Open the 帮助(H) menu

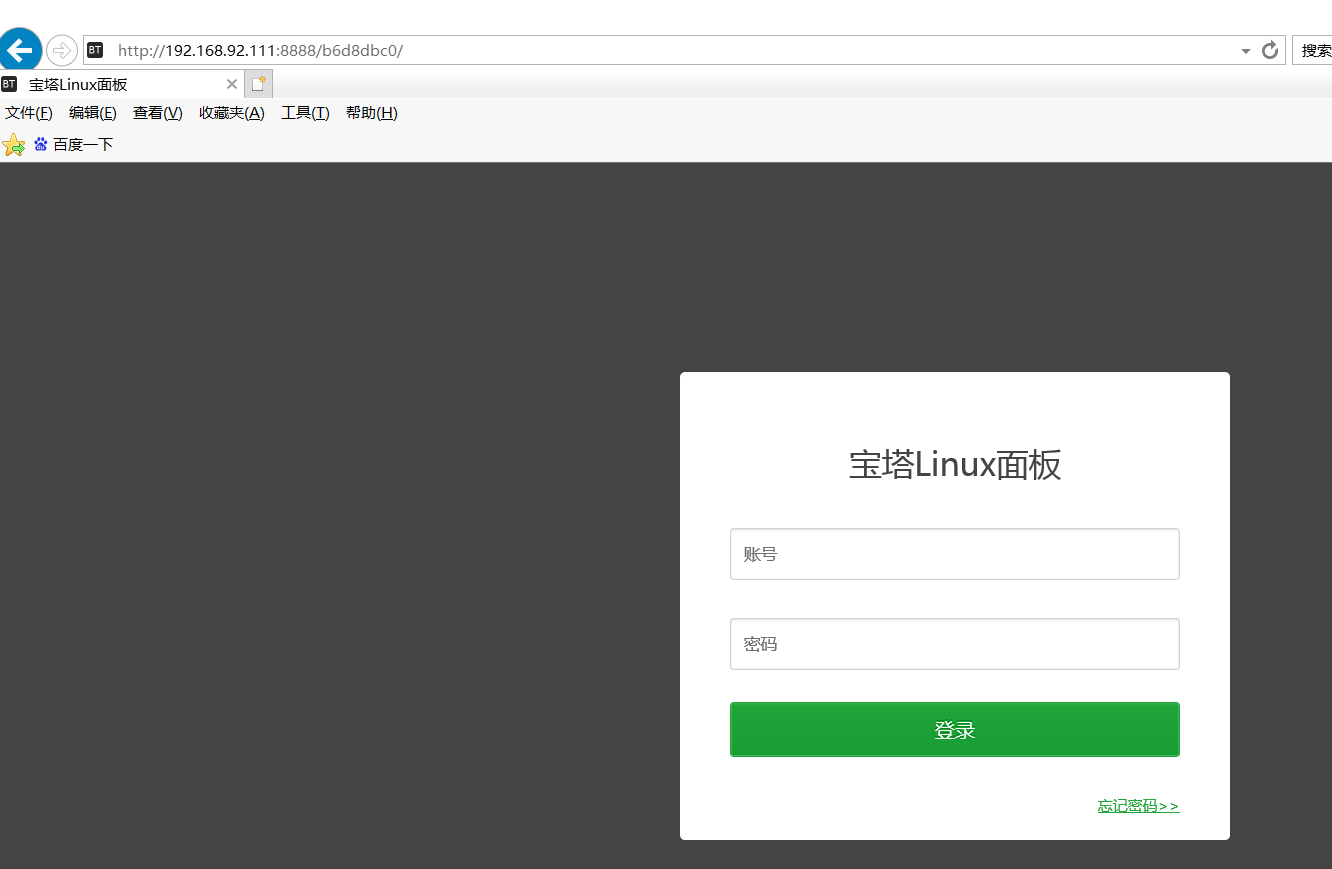372,113
